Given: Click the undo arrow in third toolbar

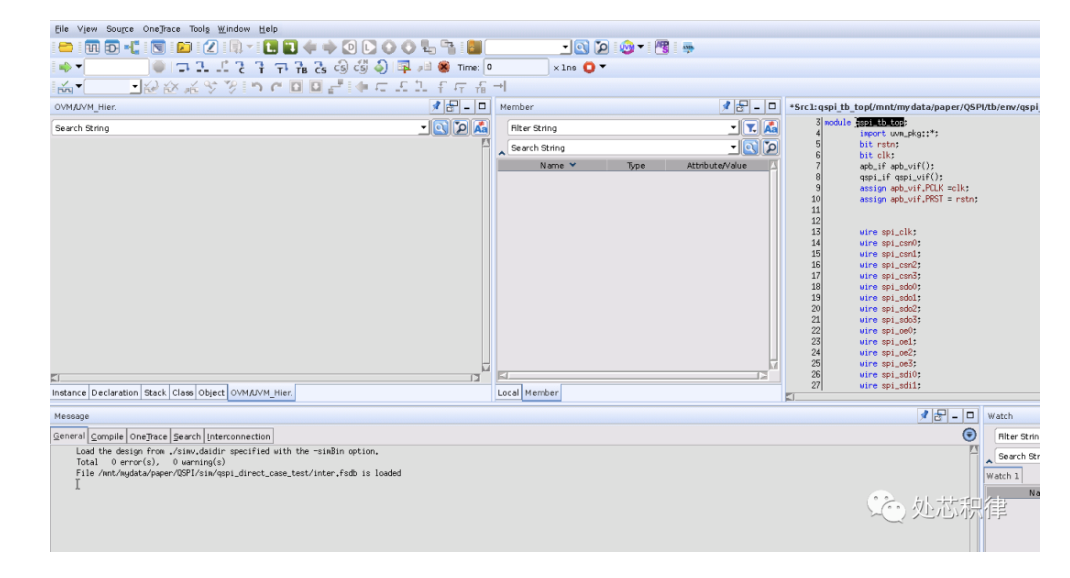Looking at the screenshot, I should click(x=257, y=87).
